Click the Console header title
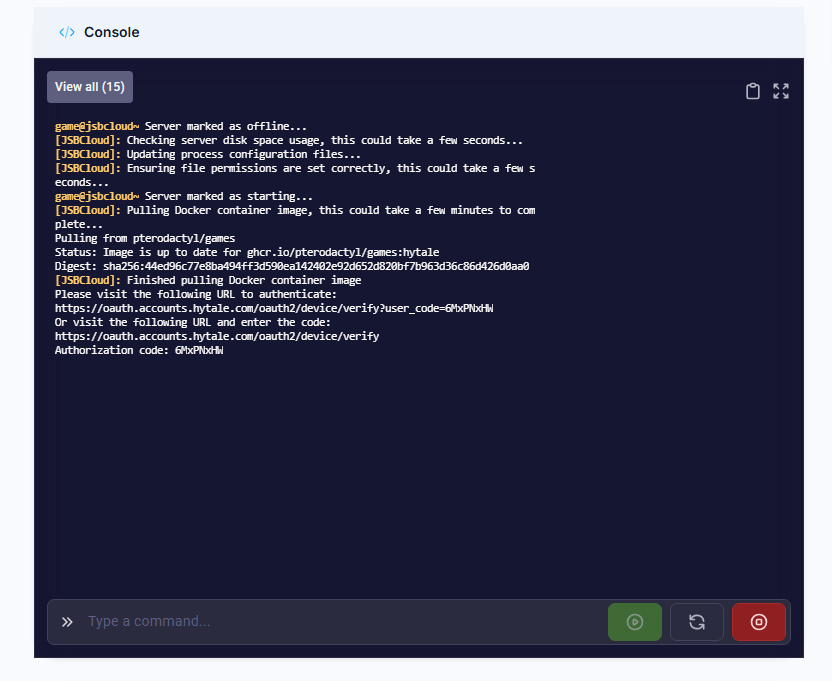The height and width of the screenshot is (681, 832). pyautogui.click(x=111, y=32)
